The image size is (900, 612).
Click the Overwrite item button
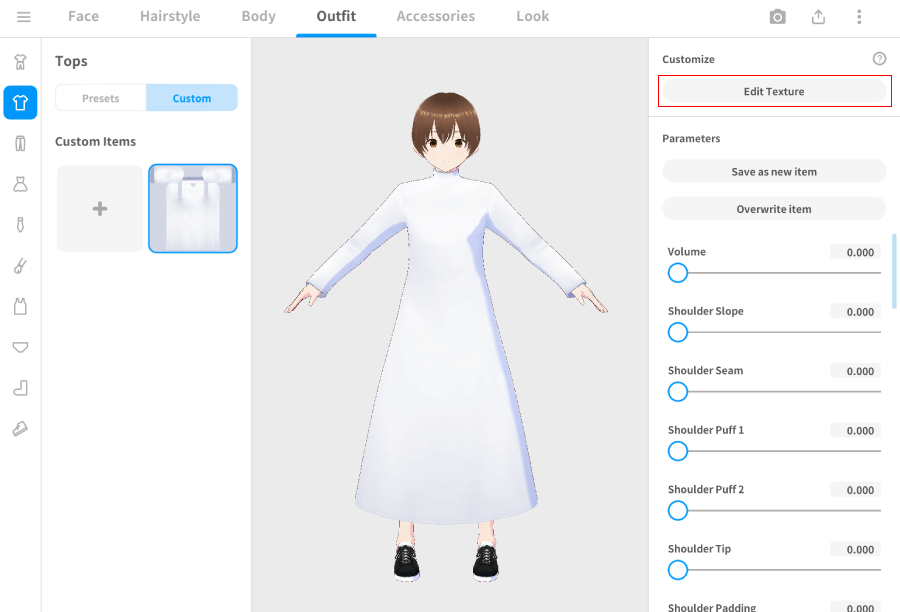(x=774, y=209)
